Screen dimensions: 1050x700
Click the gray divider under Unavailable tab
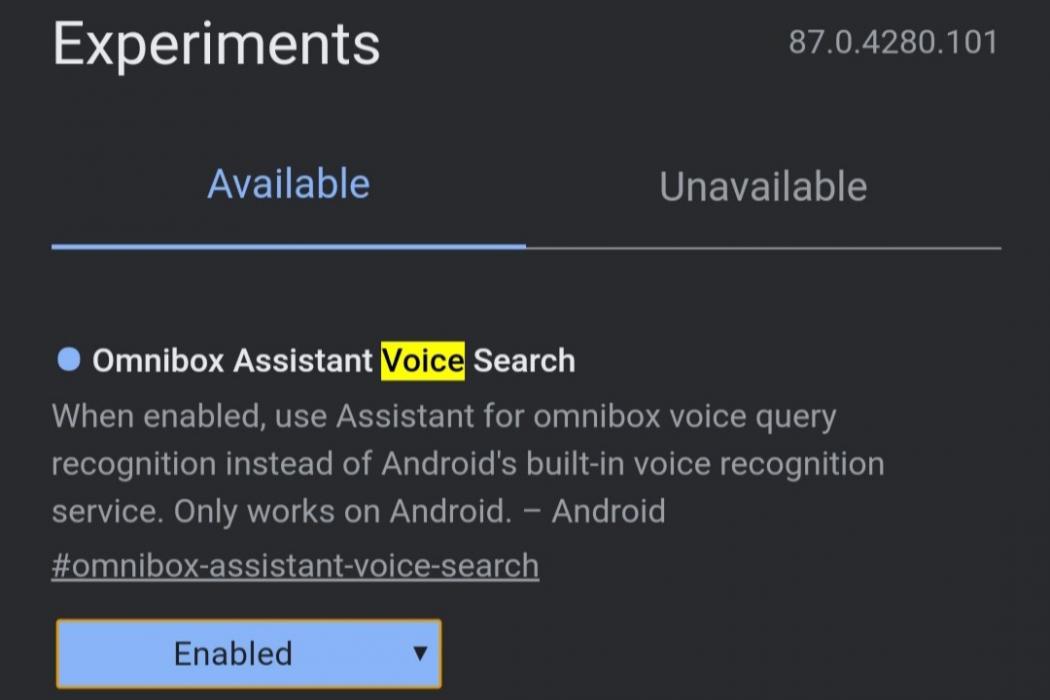(763, 247)
